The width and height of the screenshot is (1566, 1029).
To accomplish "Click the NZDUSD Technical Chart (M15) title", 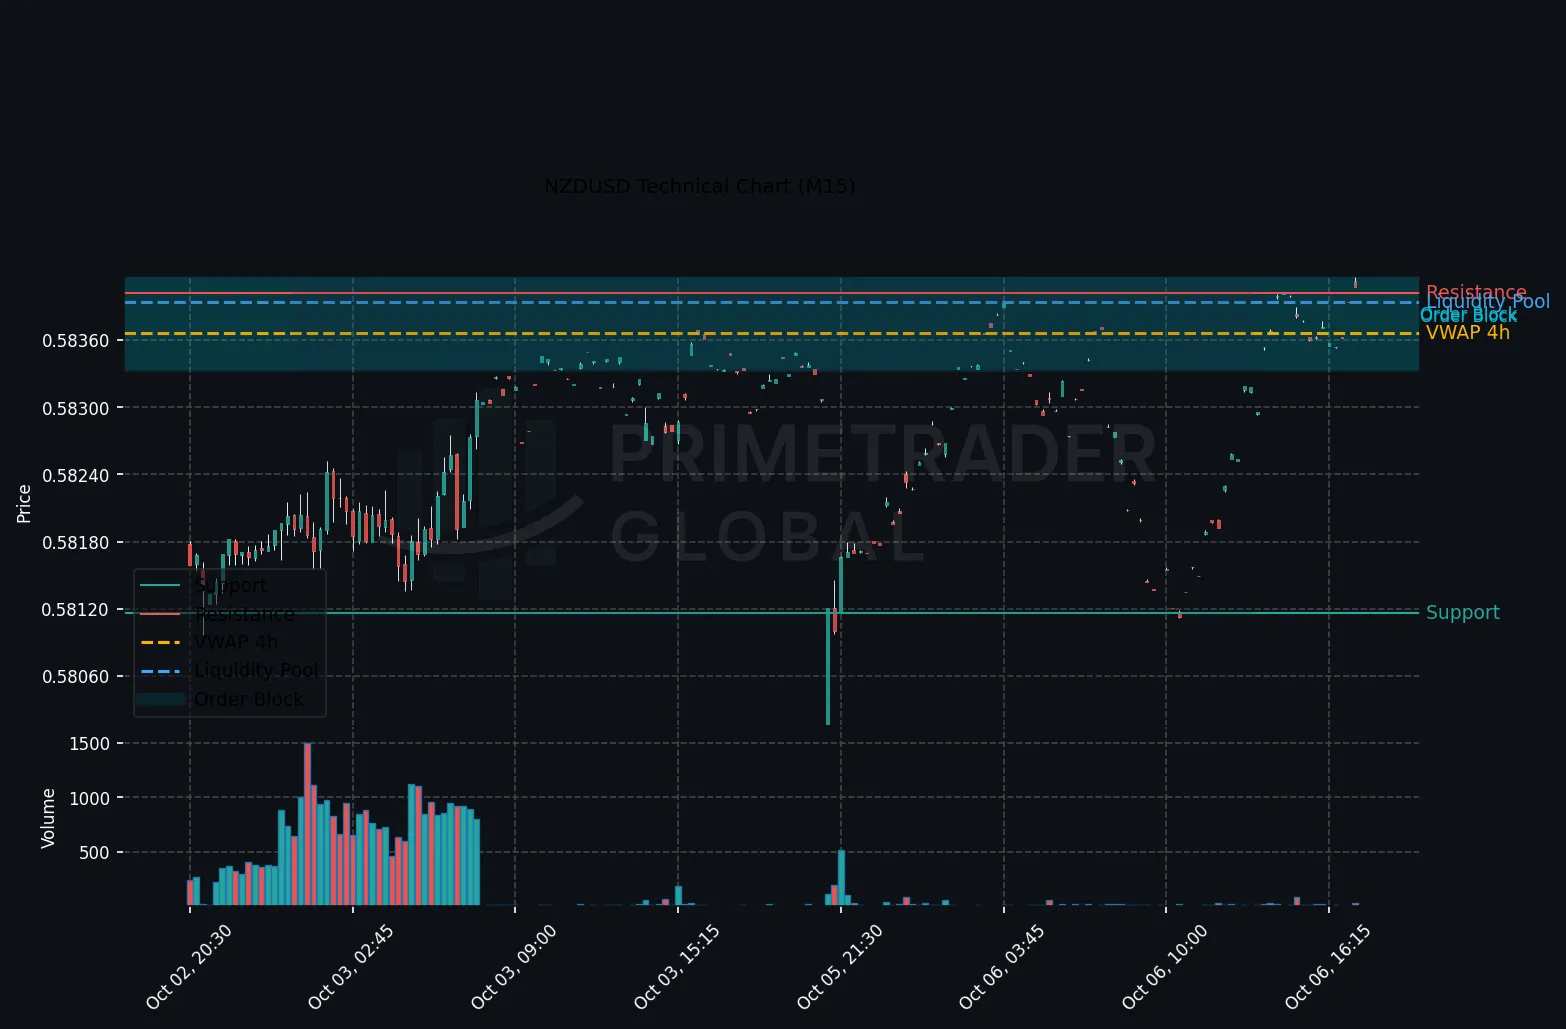I will (x=699, y=187).
